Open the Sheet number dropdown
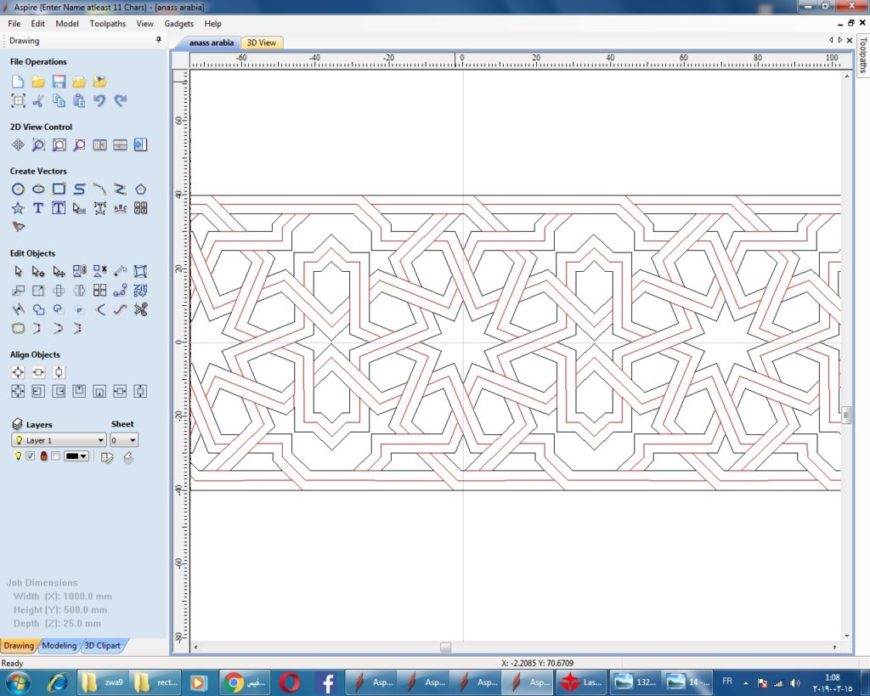 pos(132,440)
